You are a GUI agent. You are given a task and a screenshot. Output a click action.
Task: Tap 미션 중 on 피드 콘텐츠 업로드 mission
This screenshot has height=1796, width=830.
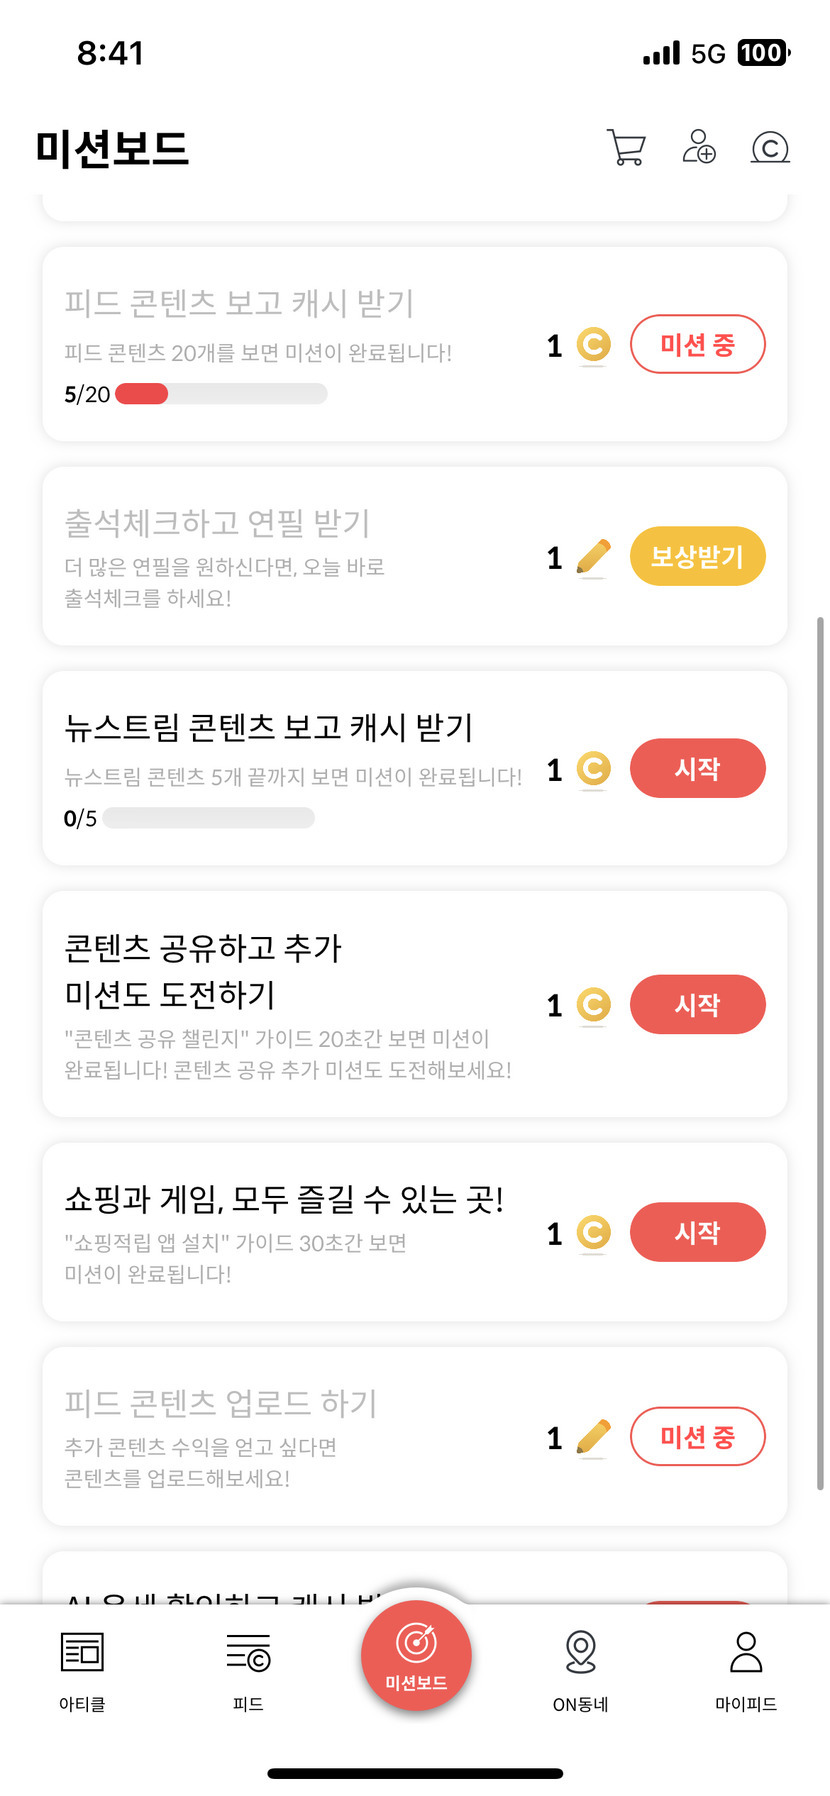[x=697, y=1437]
